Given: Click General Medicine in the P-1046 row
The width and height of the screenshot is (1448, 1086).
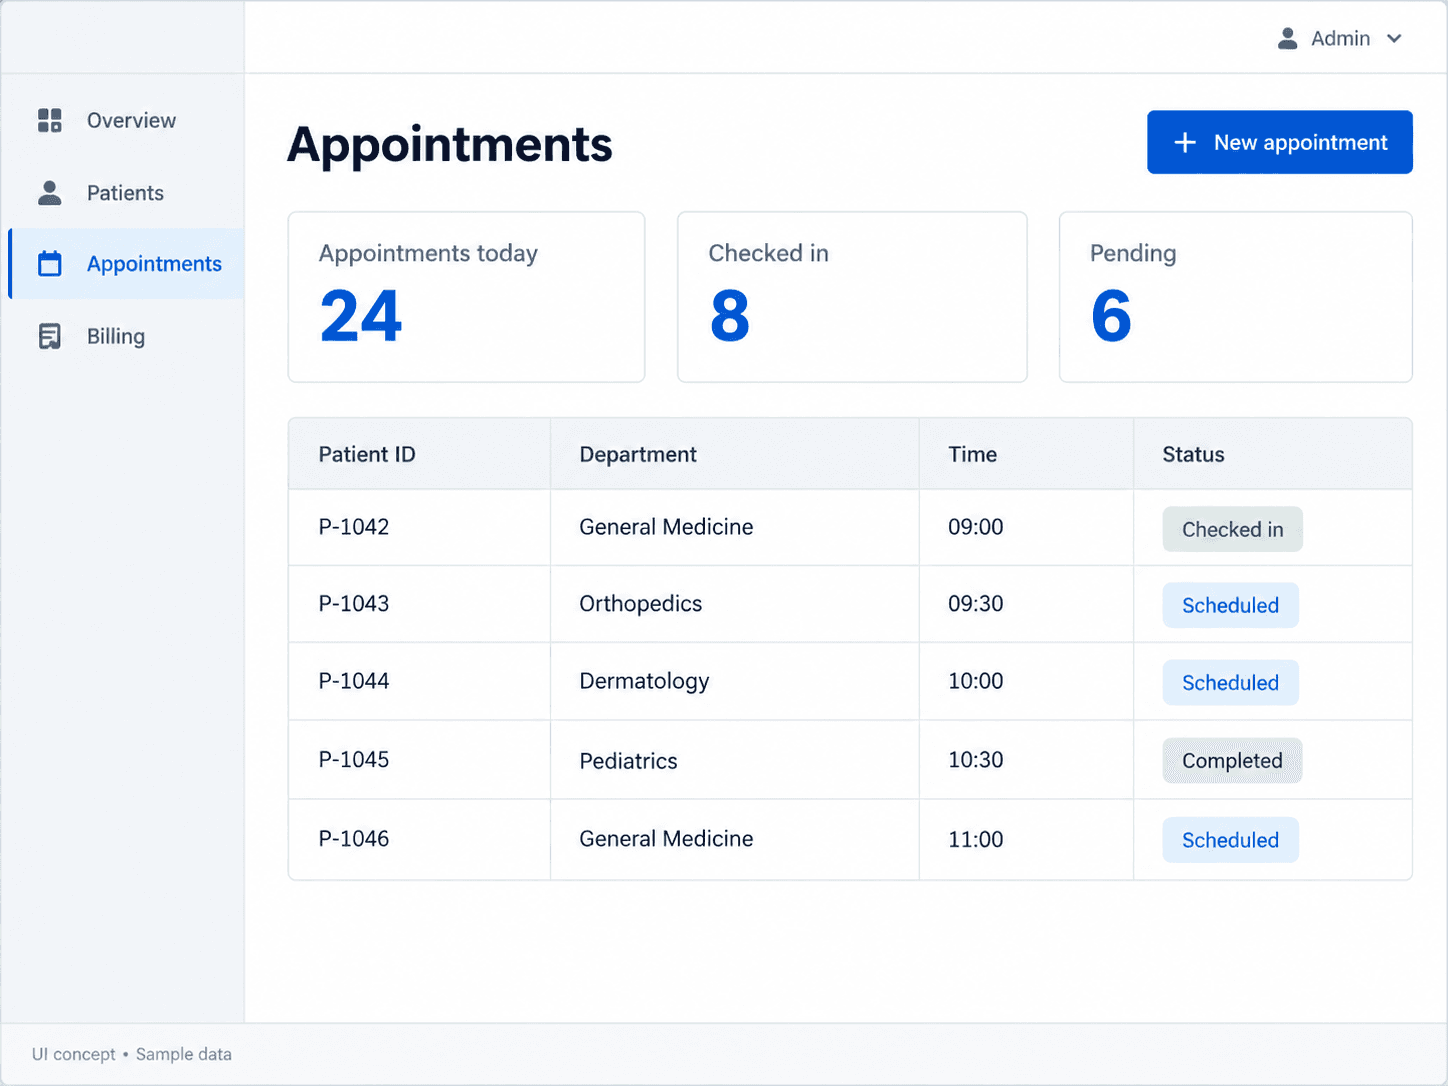Looking at the screenshot, I should (666, 839).
